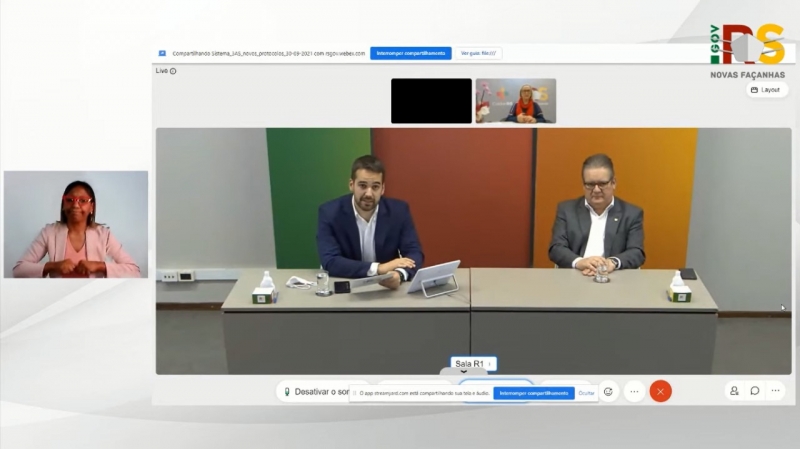
Task: Open the emoji reactions button
Action: [608, 392]
